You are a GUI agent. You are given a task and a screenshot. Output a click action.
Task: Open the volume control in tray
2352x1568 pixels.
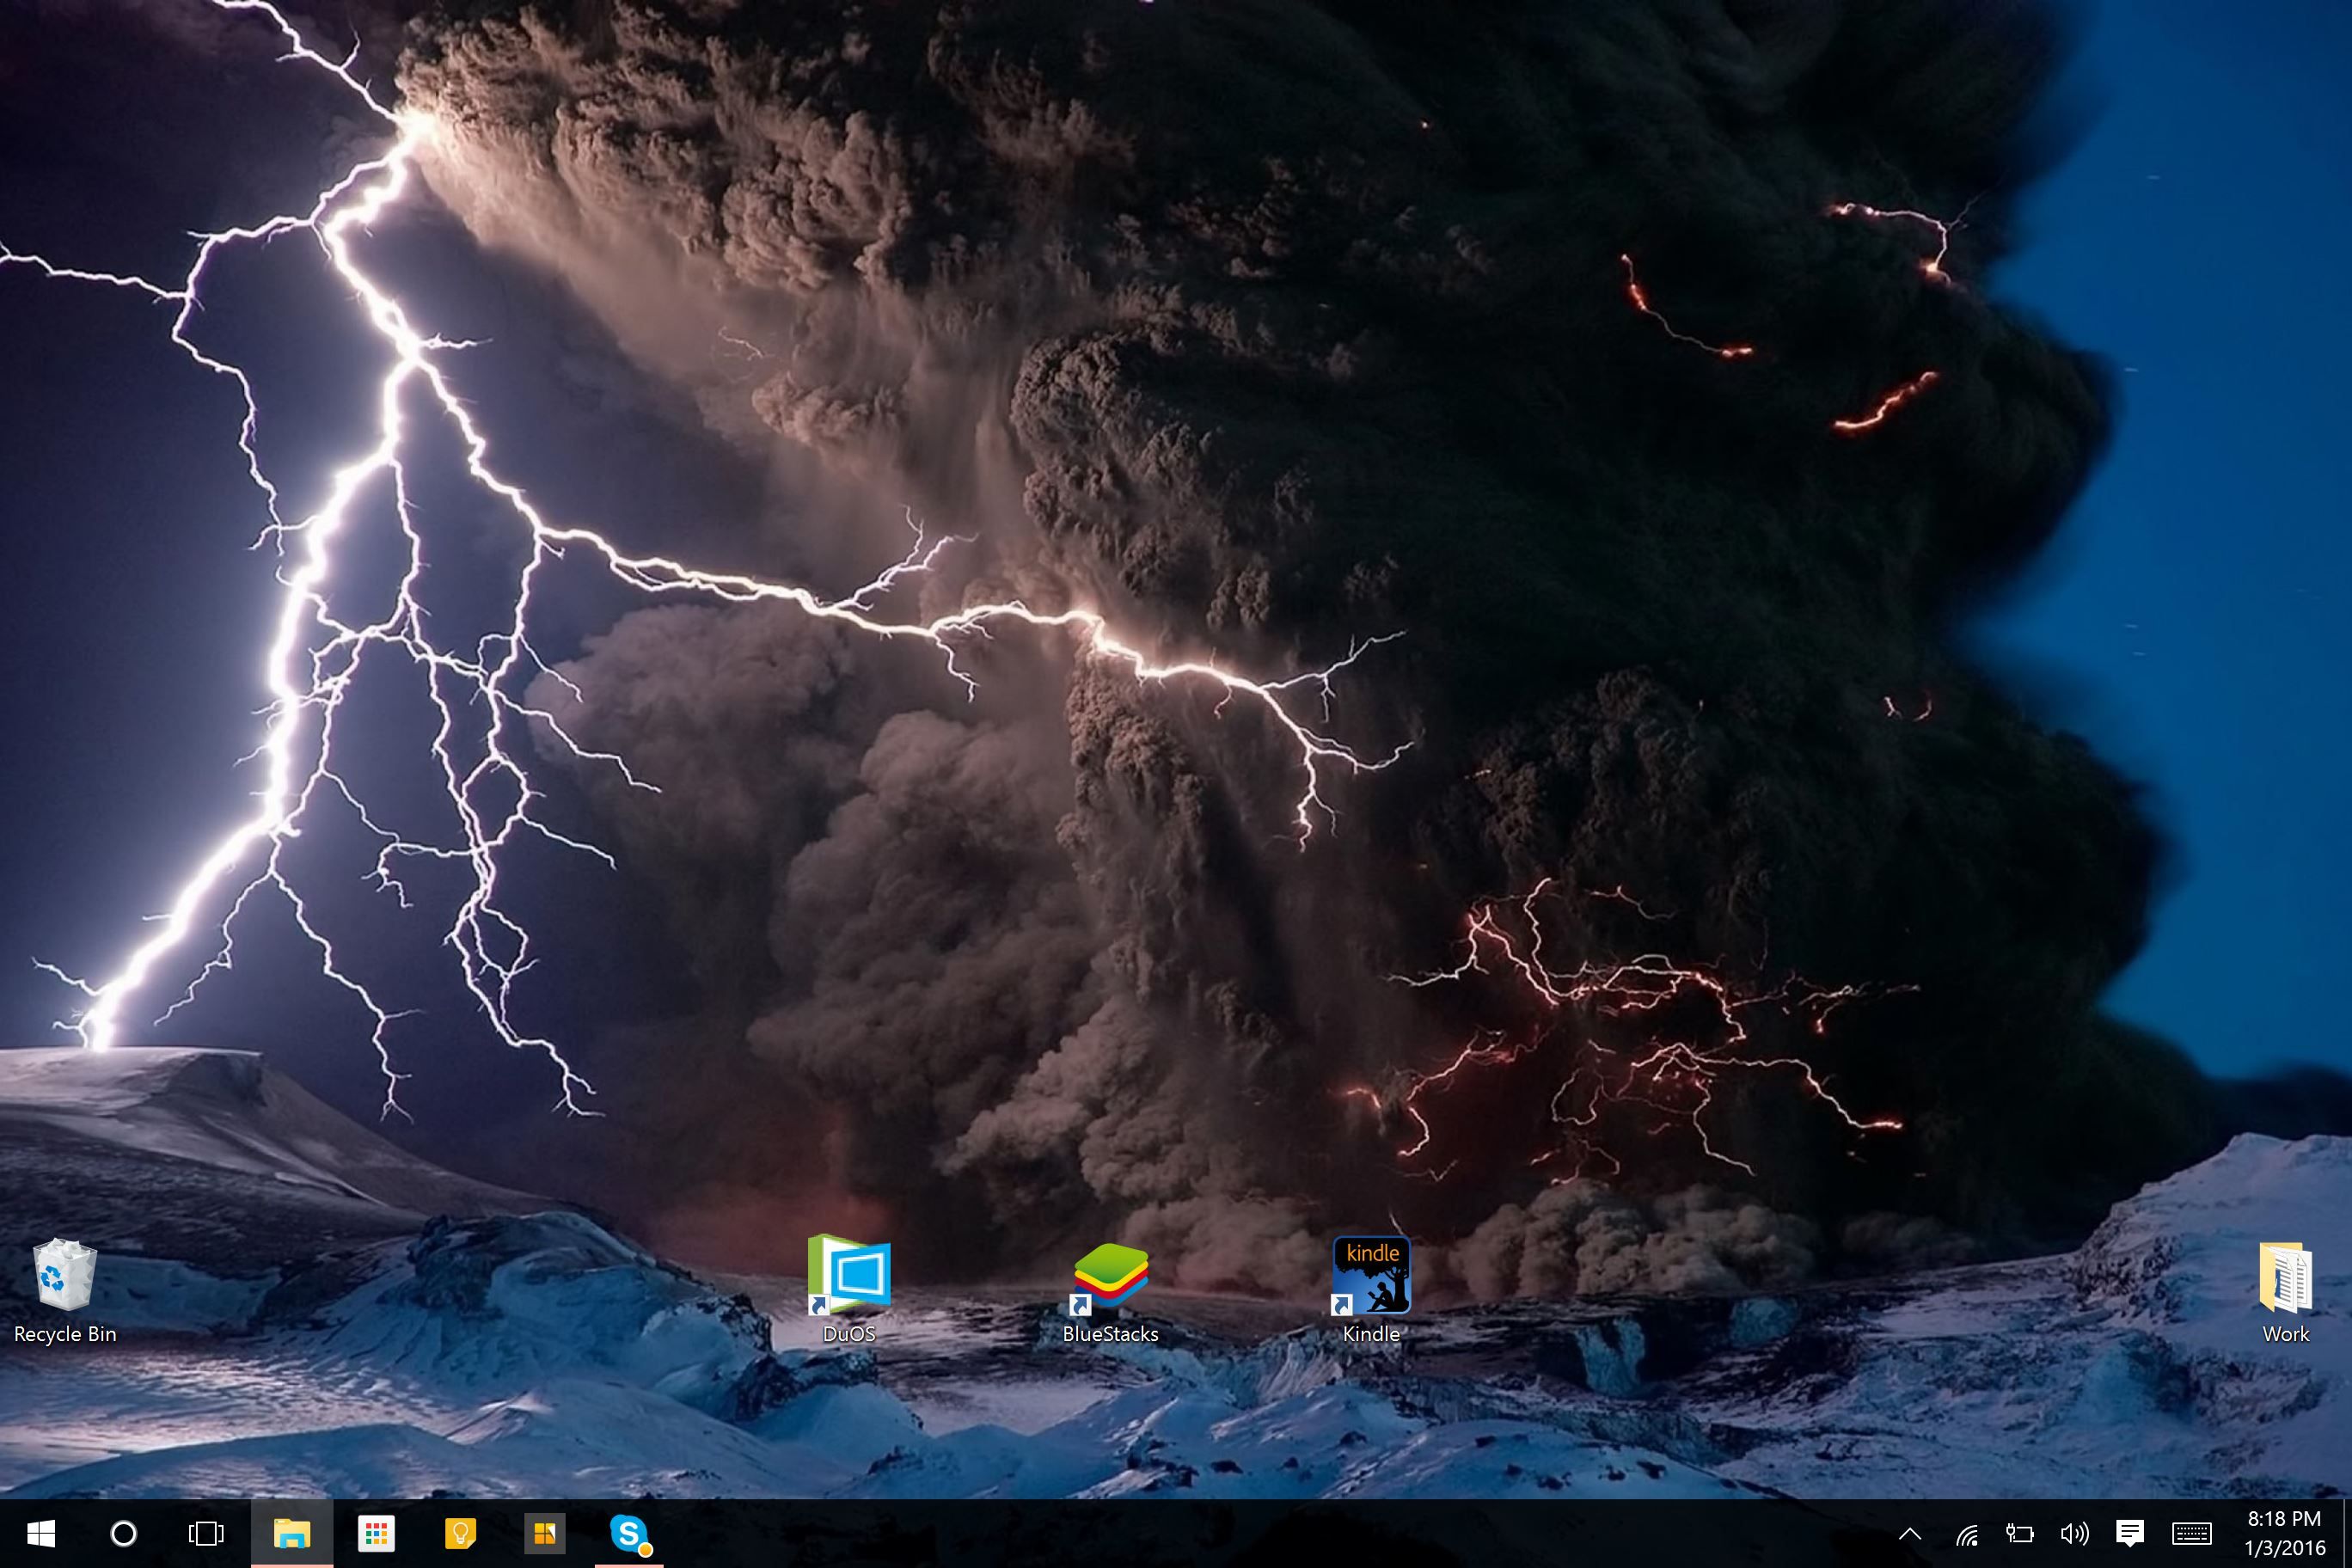(x=2075, y=1533)
